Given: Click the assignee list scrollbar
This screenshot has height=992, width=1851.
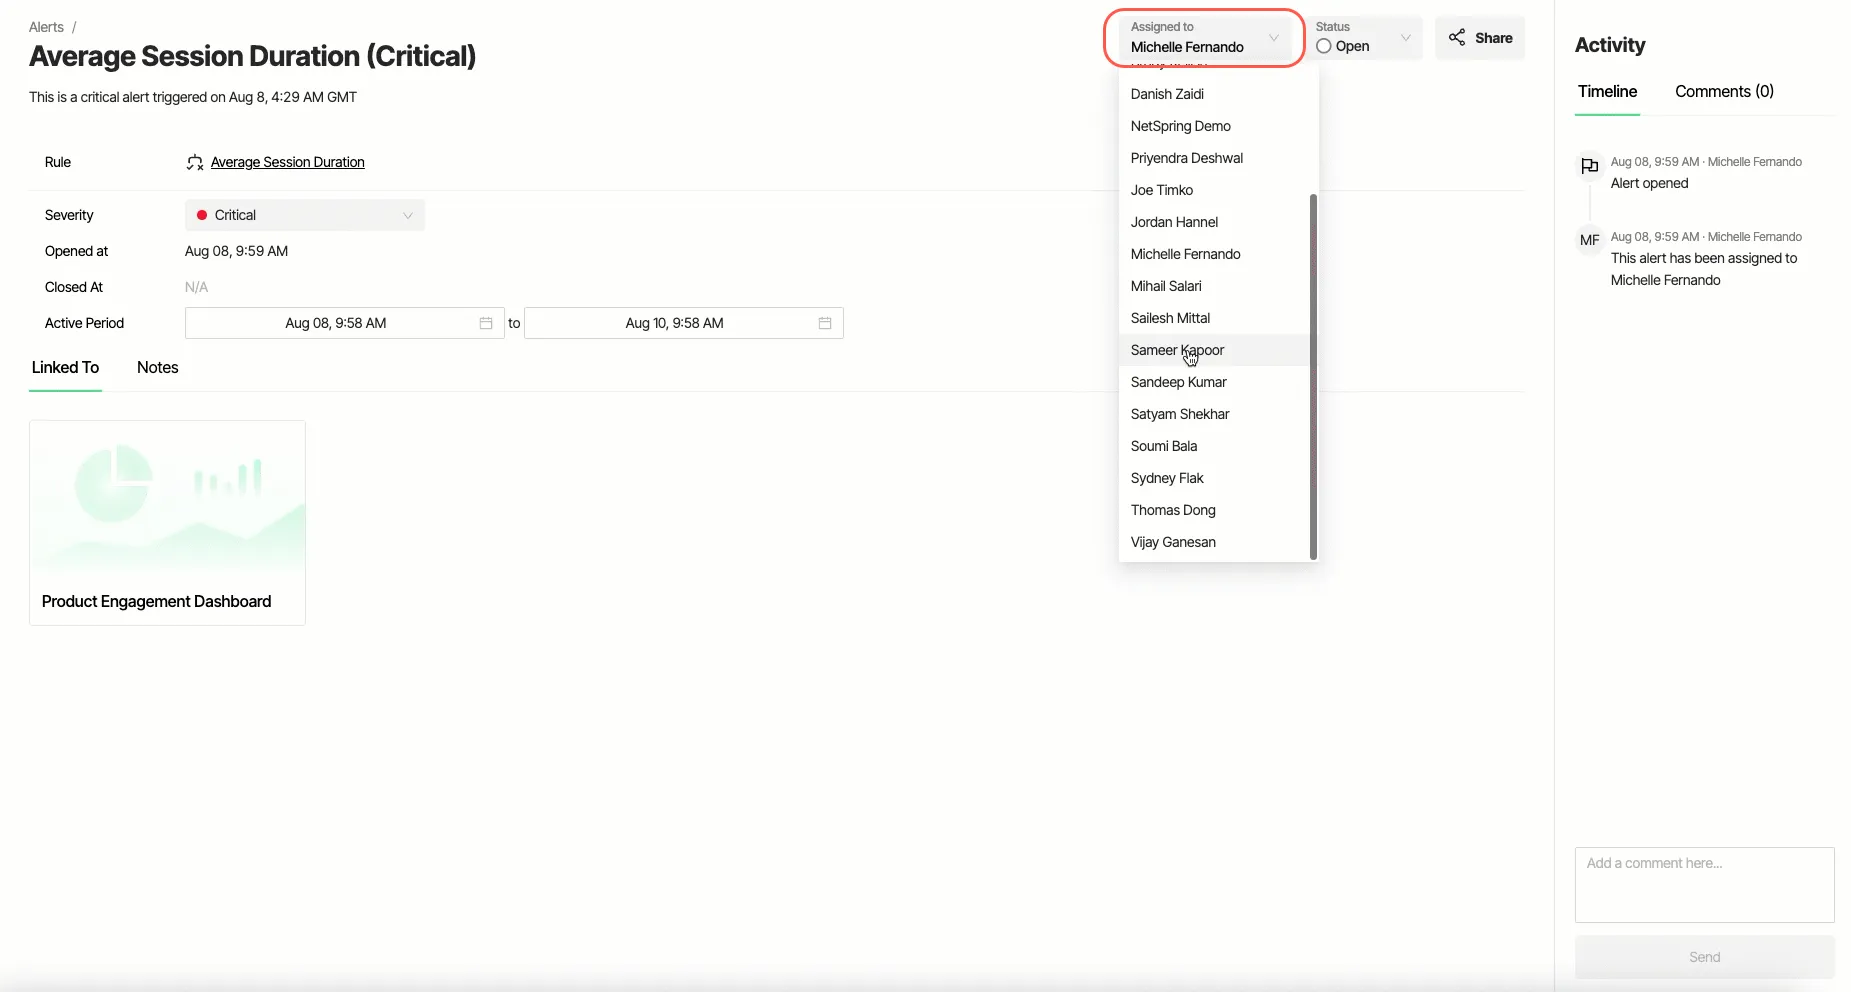Looking at the screenshot, I should pos(1313,377).
